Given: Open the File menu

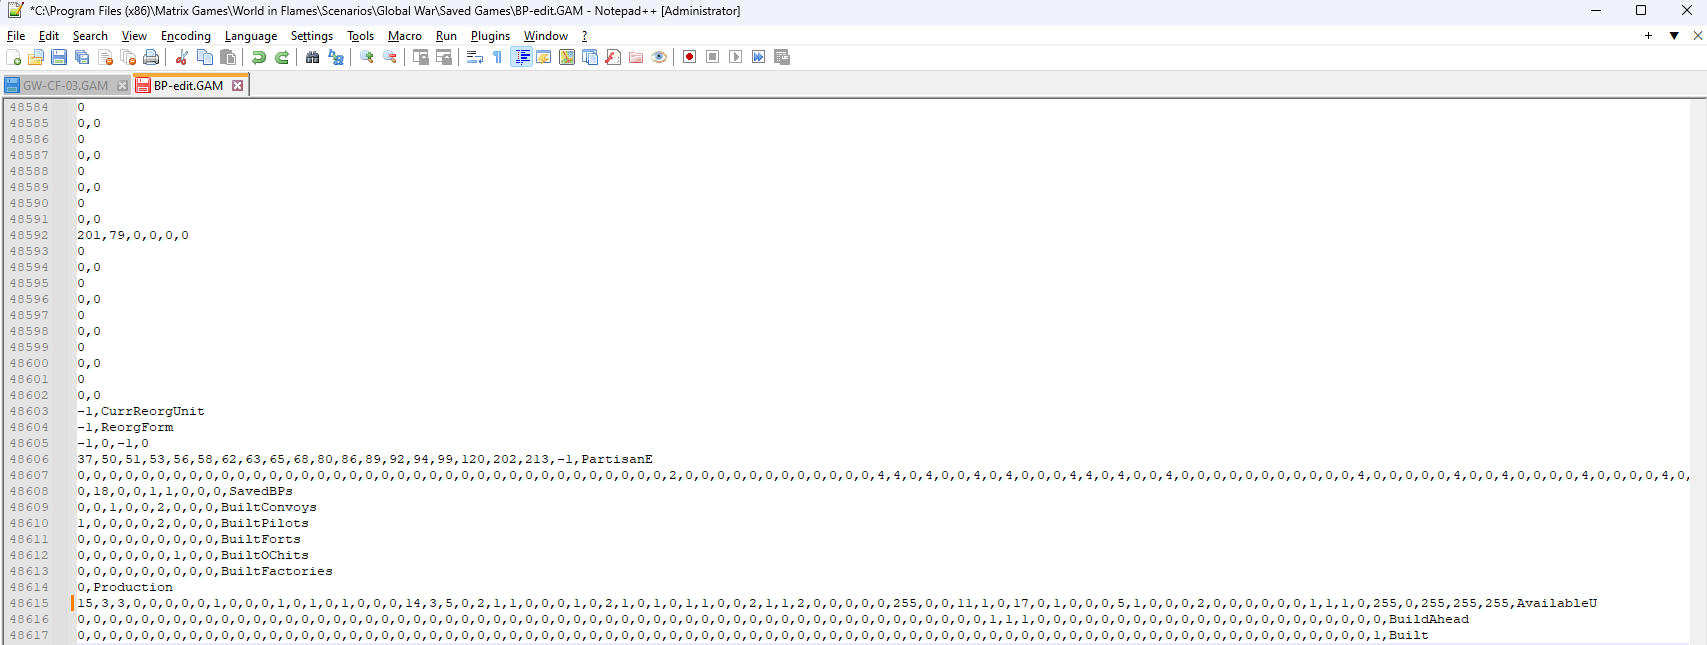Looking at the screenshot, I should pos(16,36).
